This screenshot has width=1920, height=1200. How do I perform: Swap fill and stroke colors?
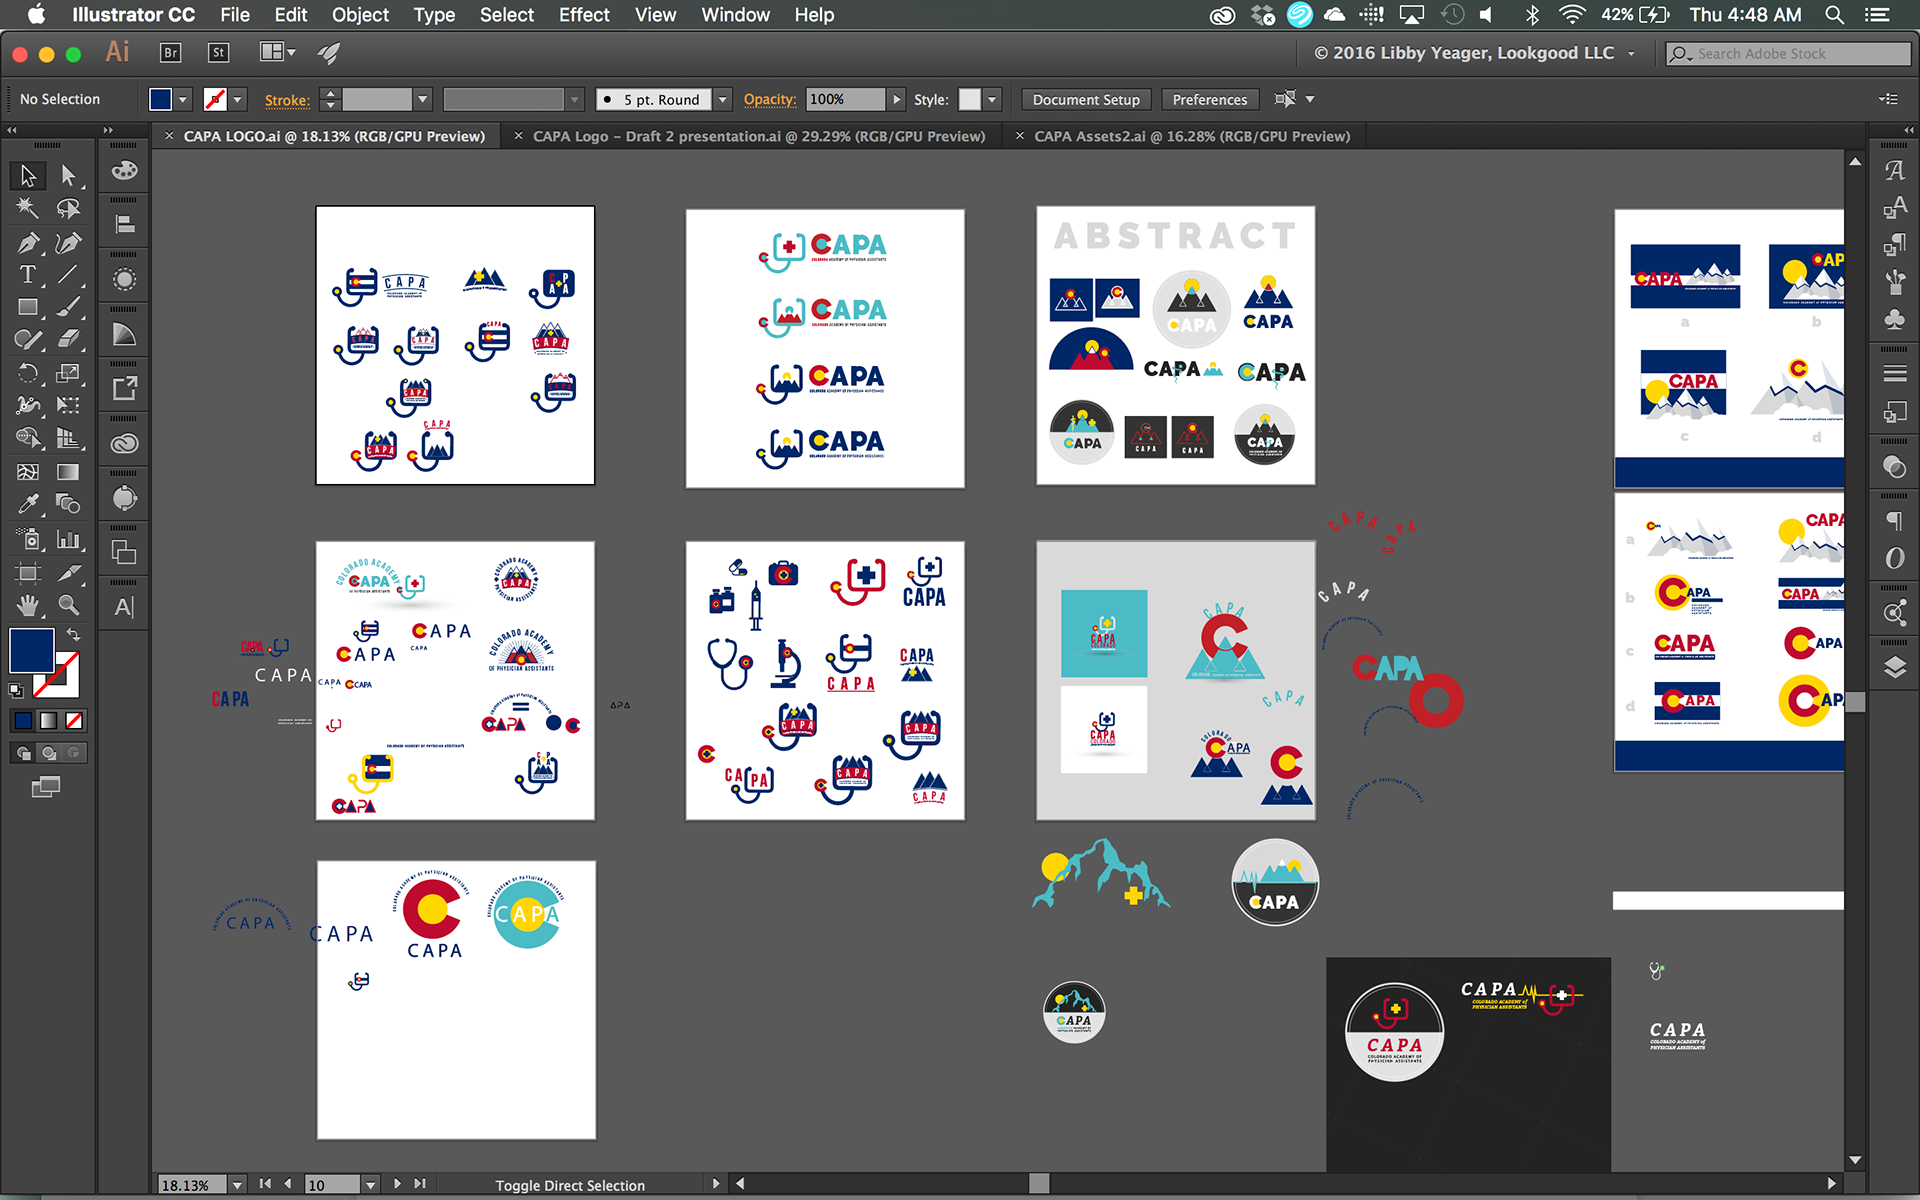73,634
